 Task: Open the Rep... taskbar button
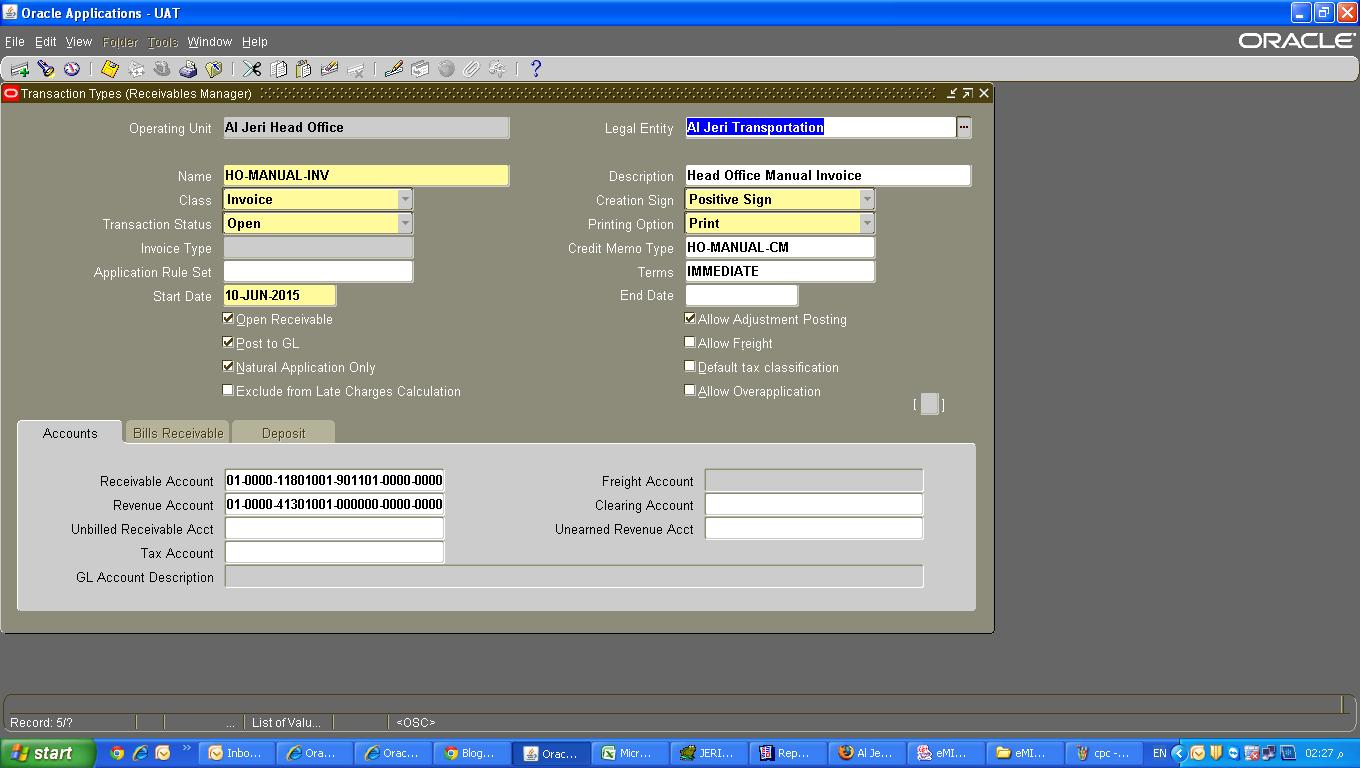789,753
